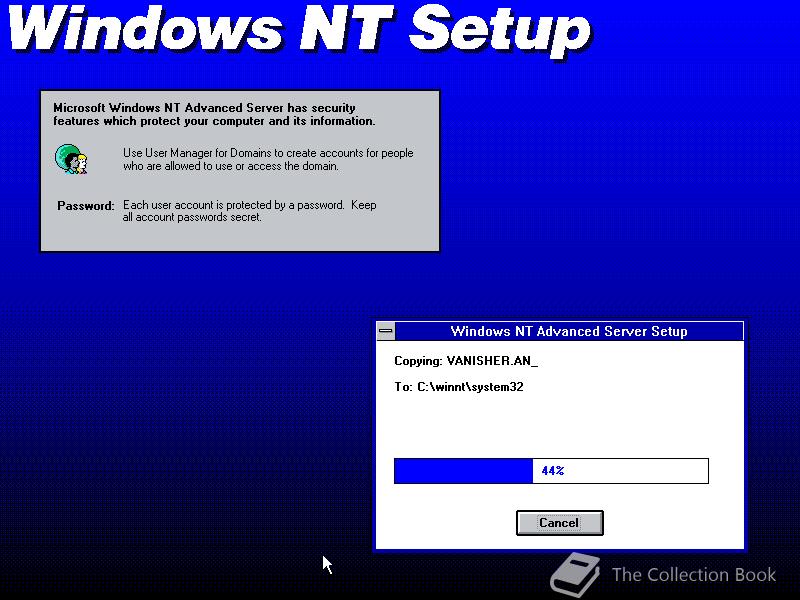800x600 pixels.
Task: Click the security features notice panel
Action: (240, 170)
